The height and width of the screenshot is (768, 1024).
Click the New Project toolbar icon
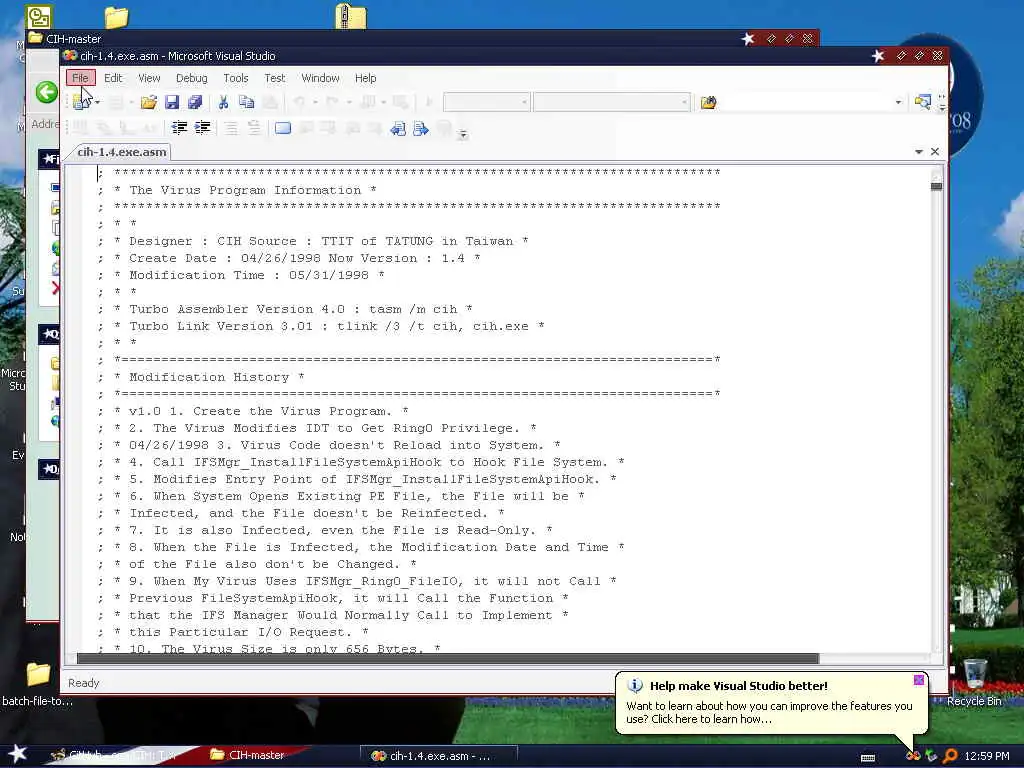tap(81, 102)
